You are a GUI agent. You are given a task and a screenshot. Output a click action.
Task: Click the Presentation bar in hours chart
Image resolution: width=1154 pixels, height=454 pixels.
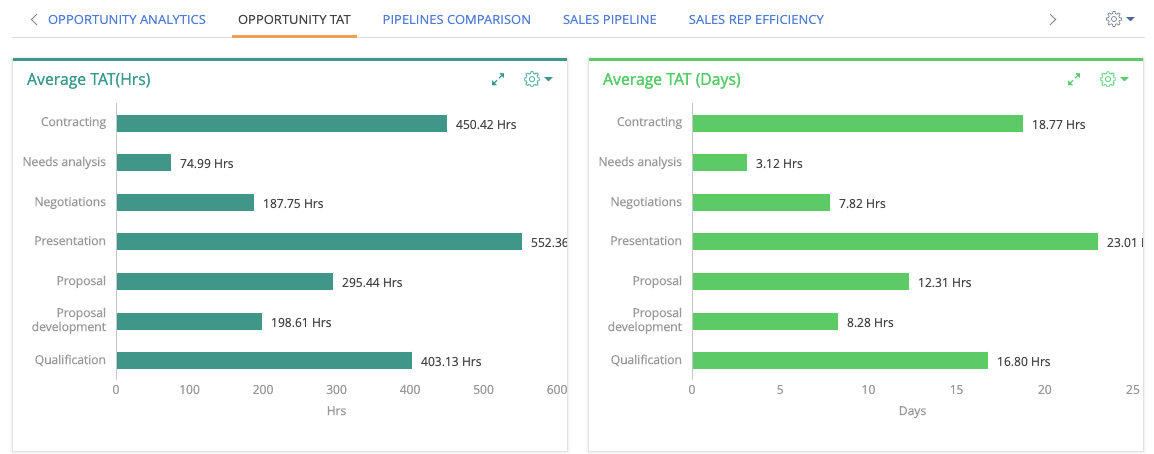point(319,242)
